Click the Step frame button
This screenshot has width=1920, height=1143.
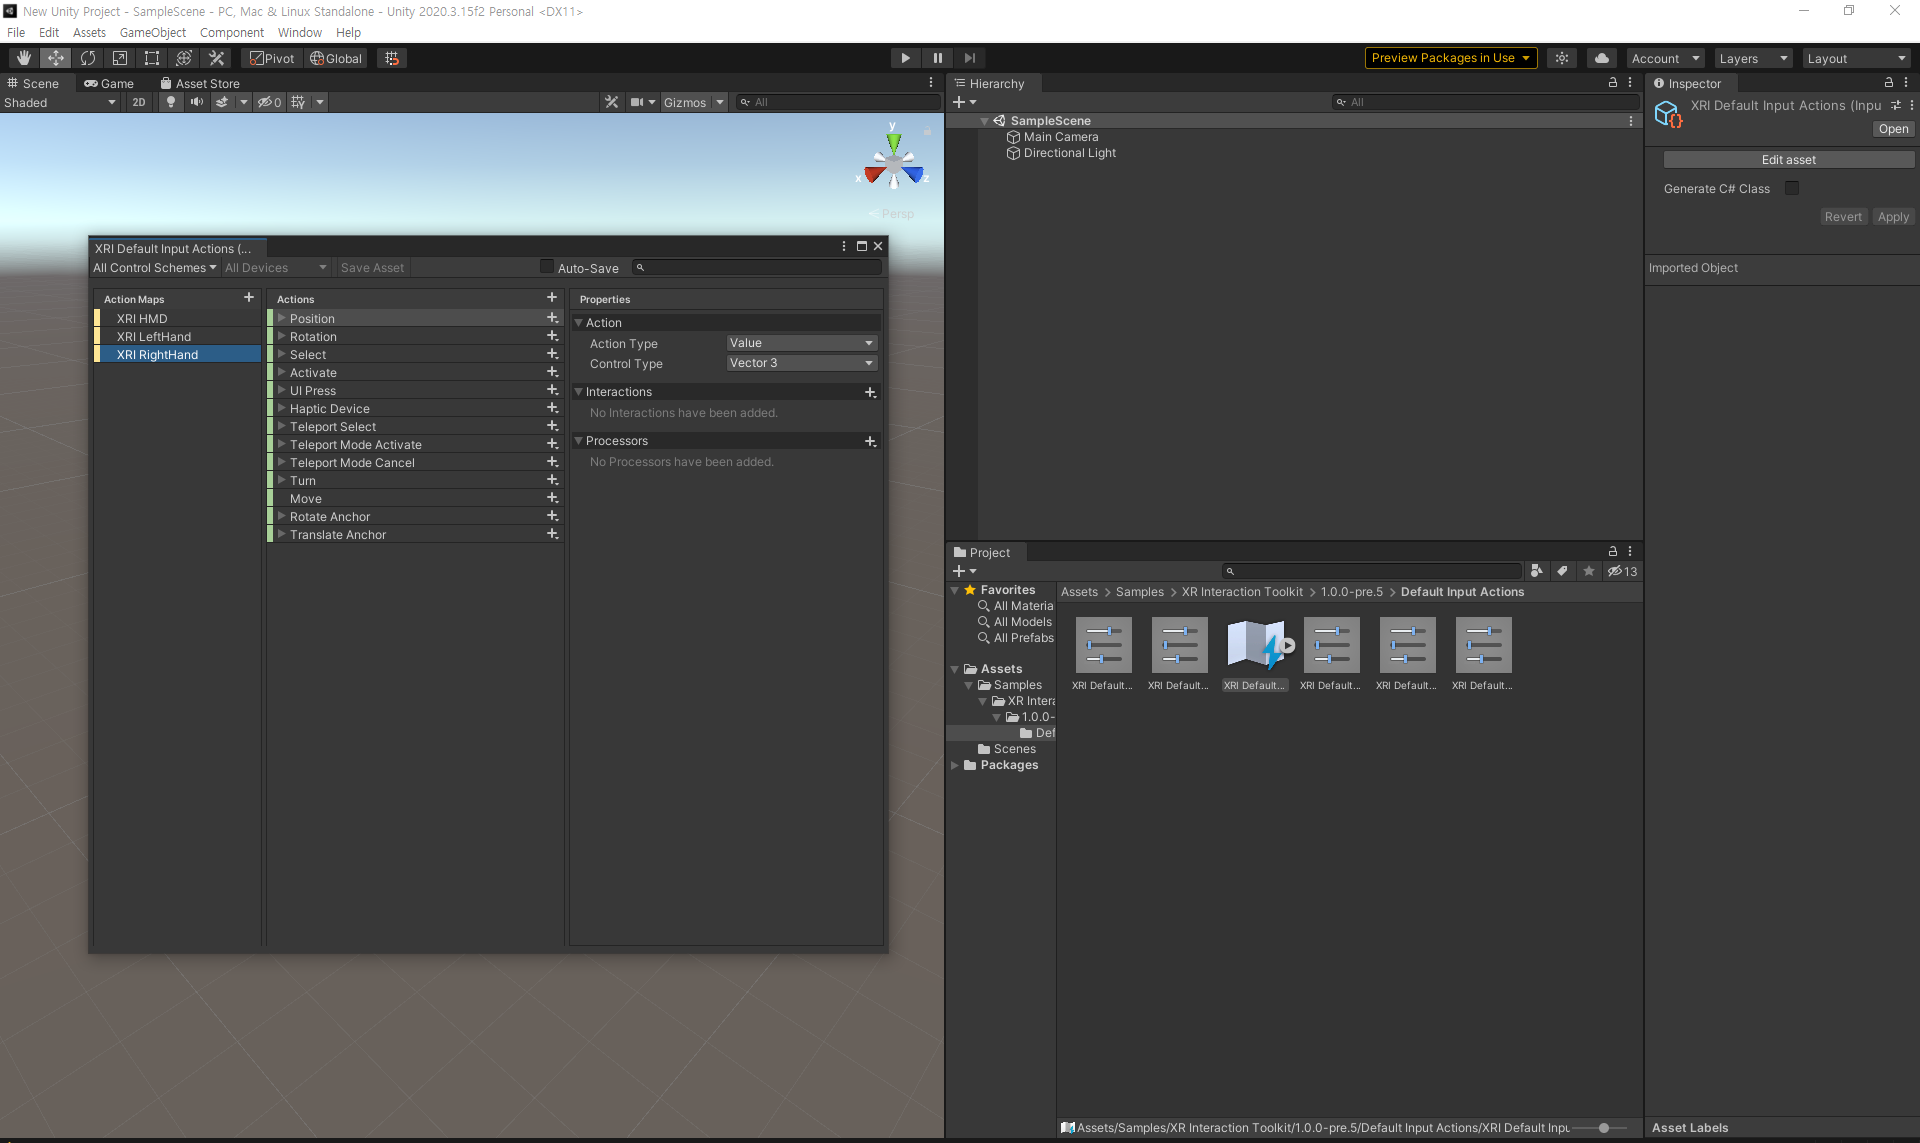(969, 58)
